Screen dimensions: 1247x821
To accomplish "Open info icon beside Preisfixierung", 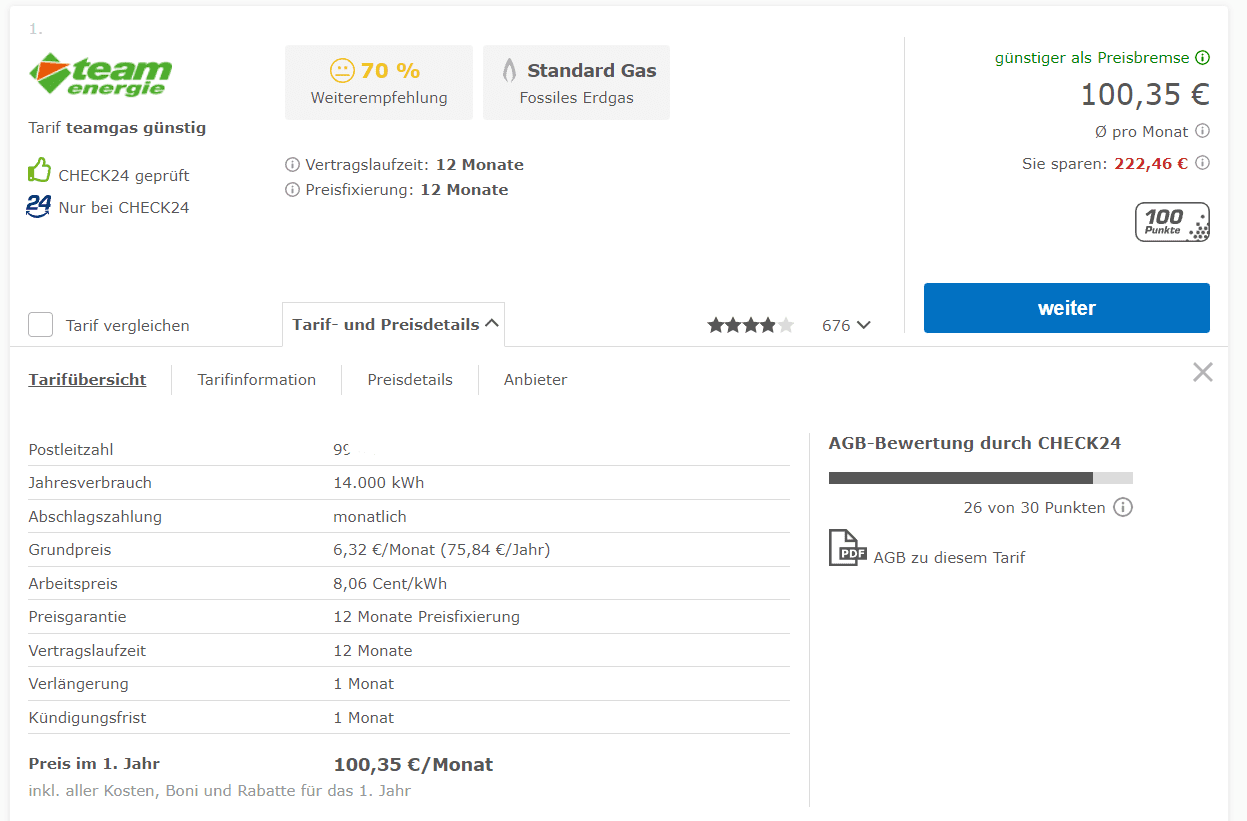I will click(292, 189).
